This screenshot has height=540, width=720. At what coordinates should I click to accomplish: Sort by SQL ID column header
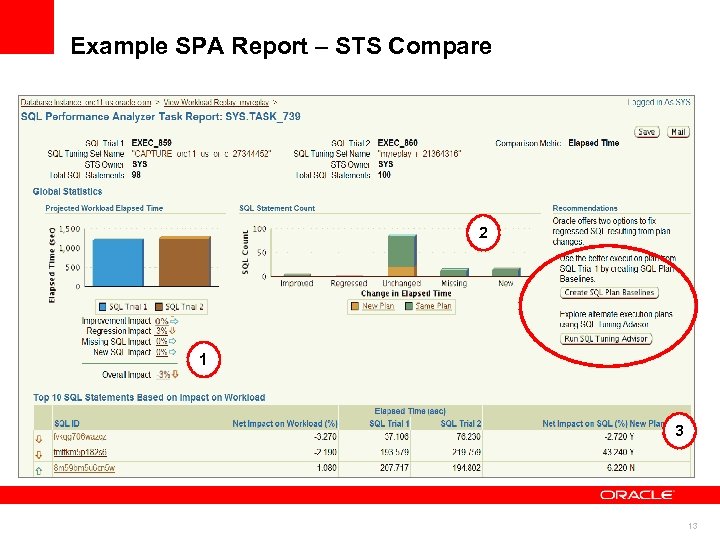(x=67, y=423)
